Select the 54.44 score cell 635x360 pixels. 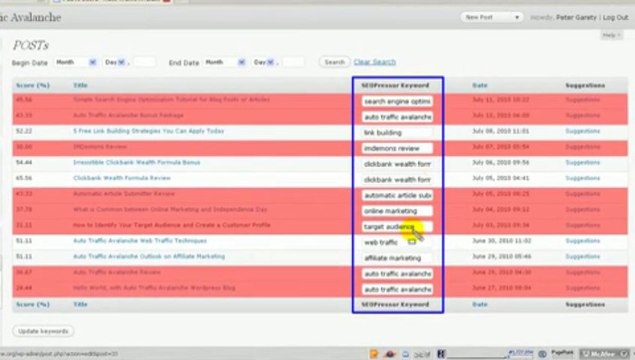coord(24,162)
